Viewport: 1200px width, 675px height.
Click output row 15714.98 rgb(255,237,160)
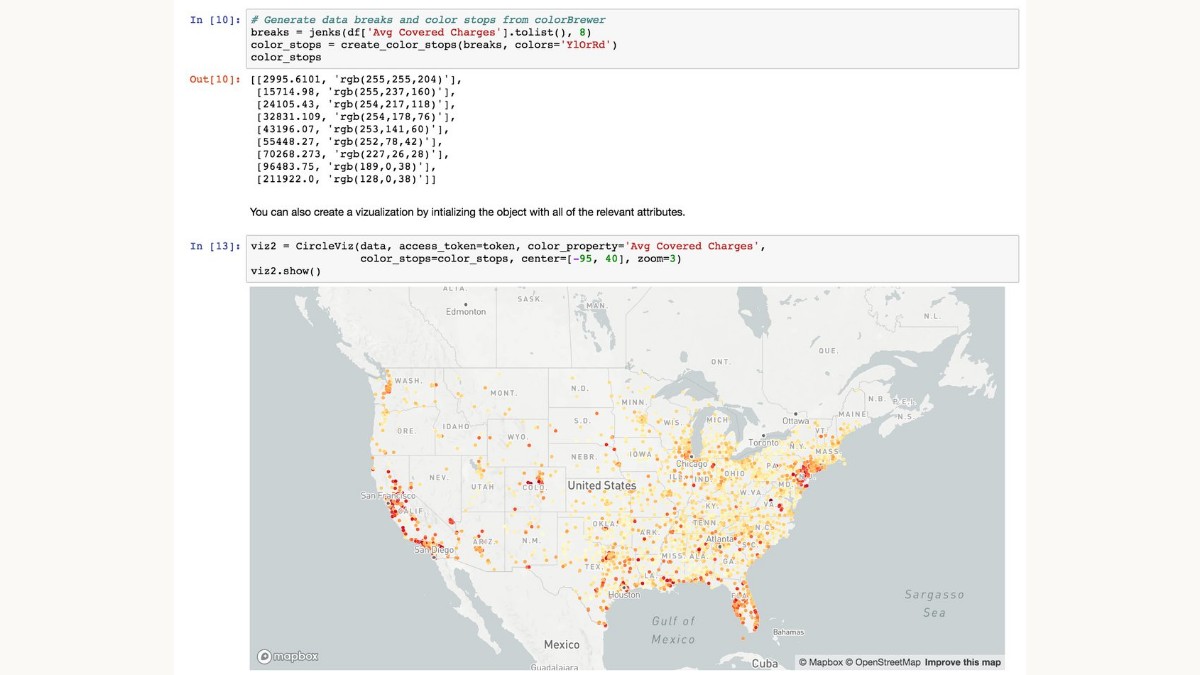point(357,91)
